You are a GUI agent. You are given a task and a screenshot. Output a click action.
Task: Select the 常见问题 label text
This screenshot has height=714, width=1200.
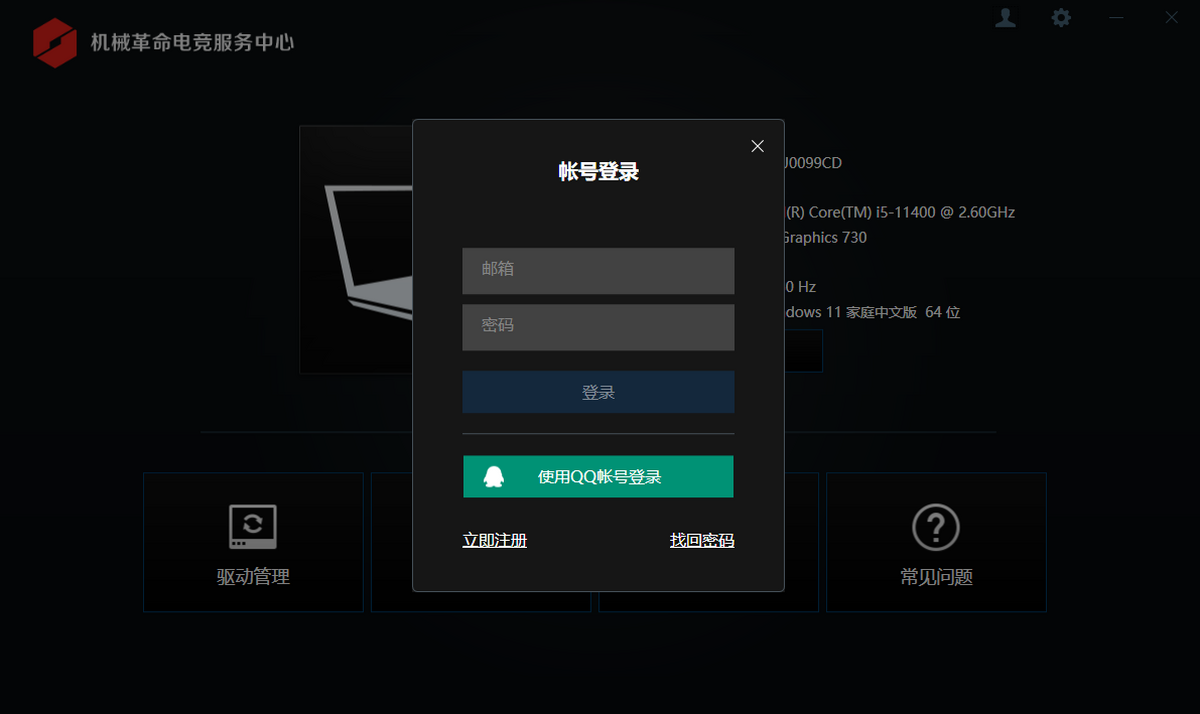(936, 577)
